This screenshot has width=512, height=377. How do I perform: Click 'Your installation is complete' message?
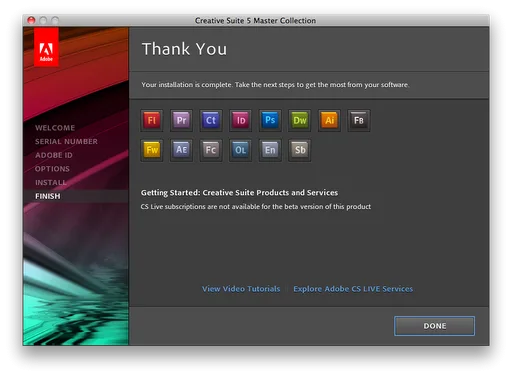point(275,85)
